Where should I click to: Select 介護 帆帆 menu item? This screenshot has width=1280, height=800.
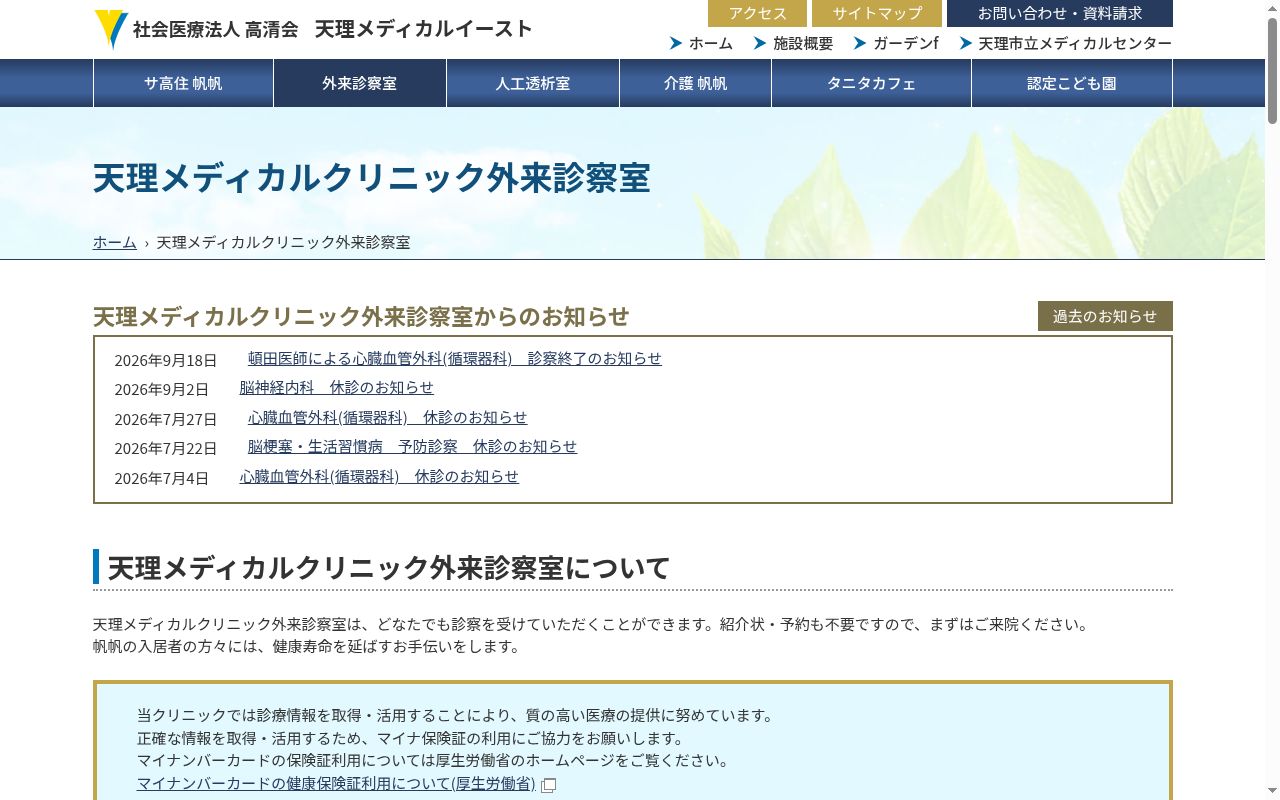(696, 83)
